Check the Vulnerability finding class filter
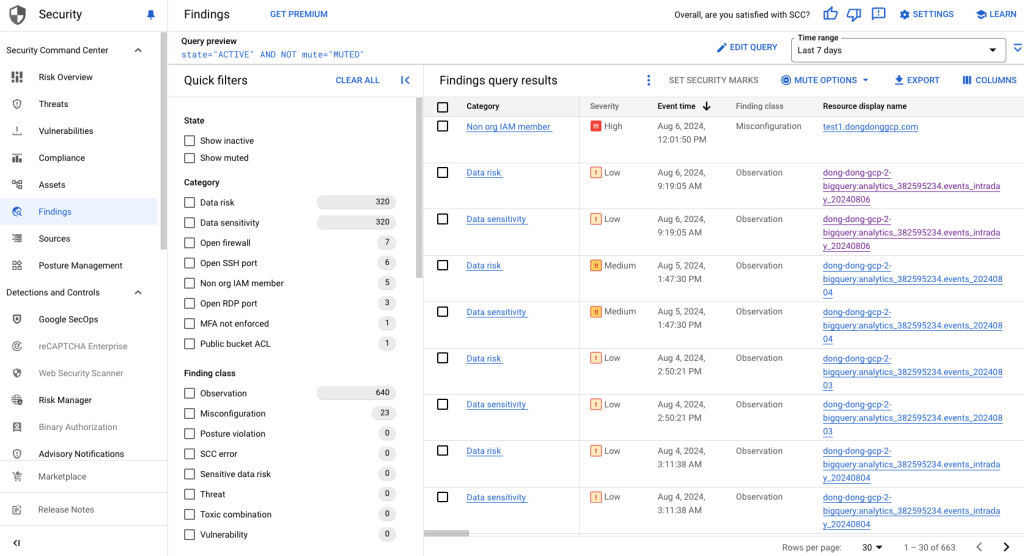 pos(189,534)
